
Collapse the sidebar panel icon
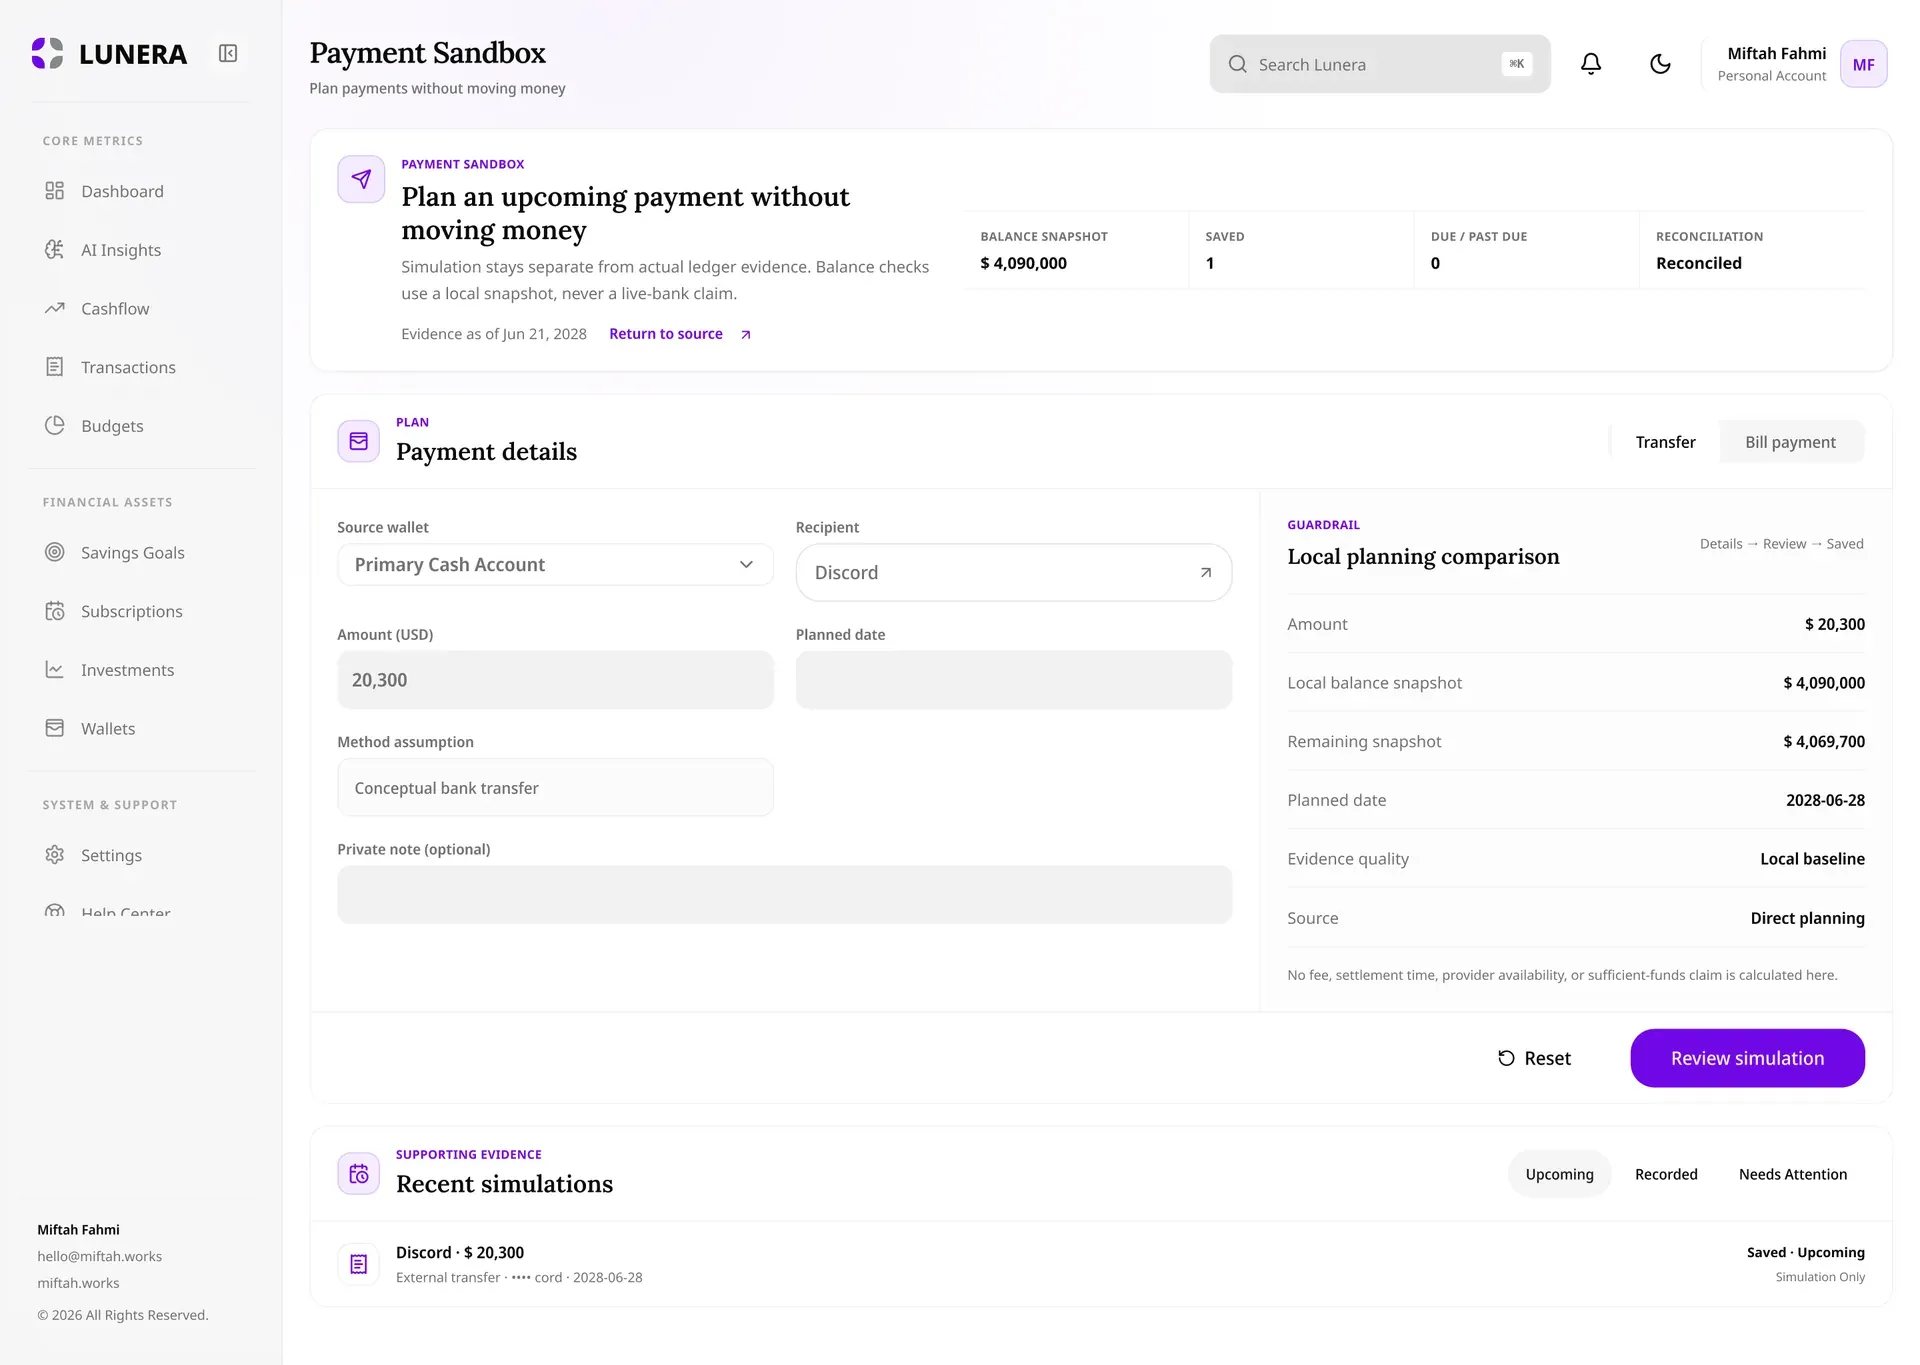(x=228, y=54)
